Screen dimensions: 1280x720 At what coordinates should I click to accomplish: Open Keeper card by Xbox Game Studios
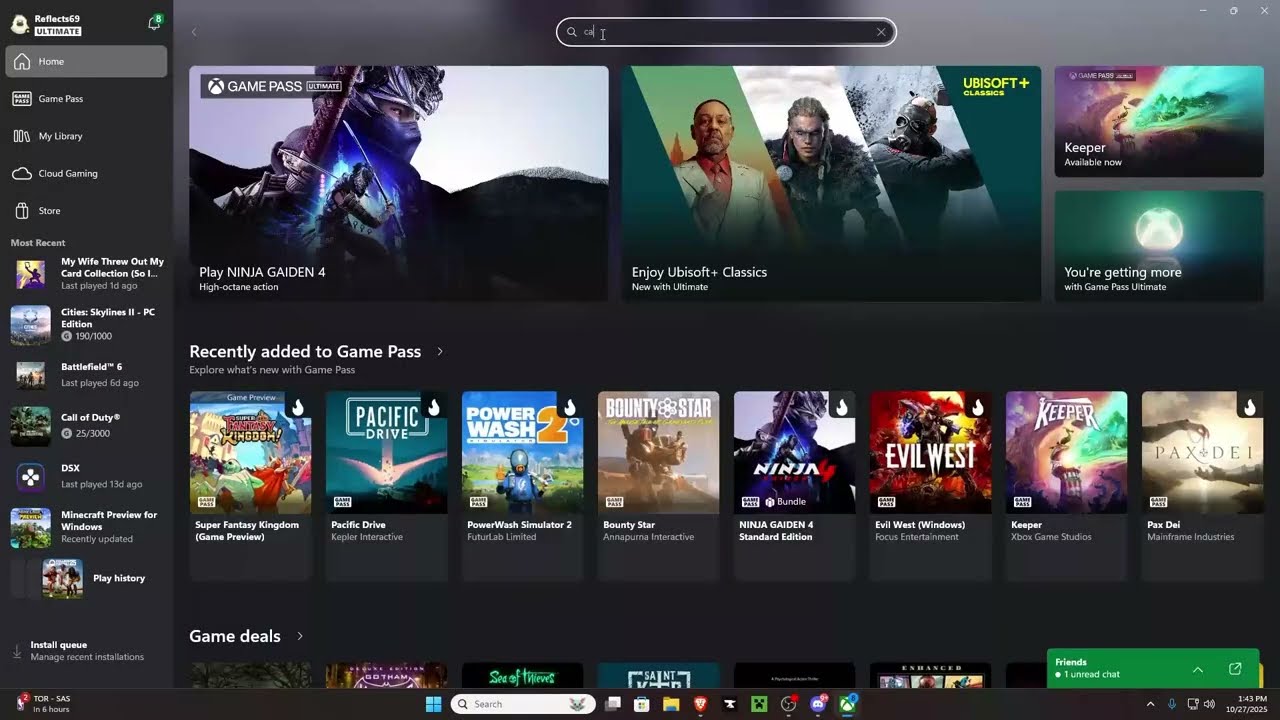coord(1067,485)
